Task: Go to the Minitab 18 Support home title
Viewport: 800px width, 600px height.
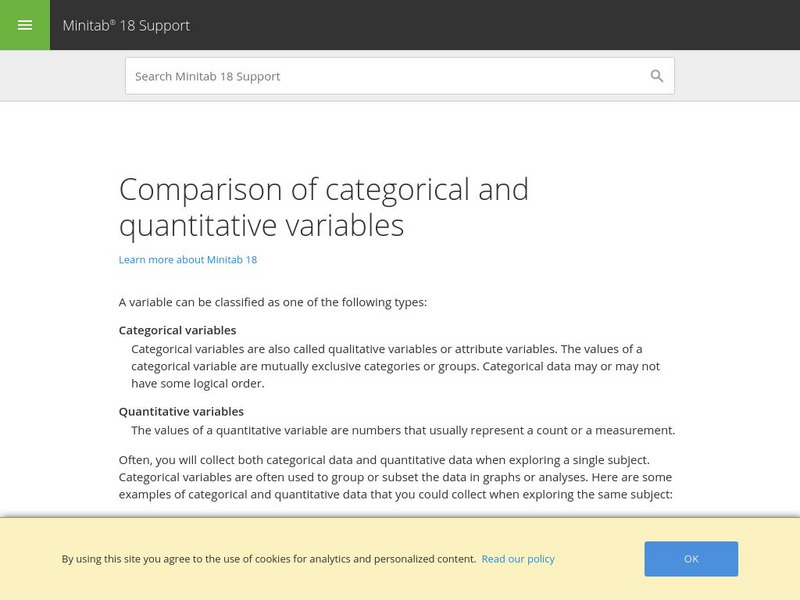Action: [x=126, y=26]
